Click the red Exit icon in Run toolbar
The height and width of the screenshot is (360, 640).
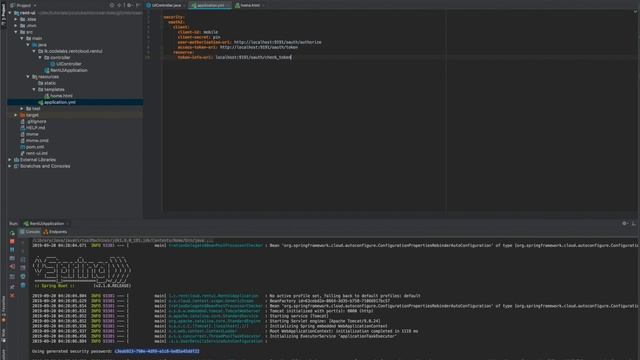tap(12, 267)
